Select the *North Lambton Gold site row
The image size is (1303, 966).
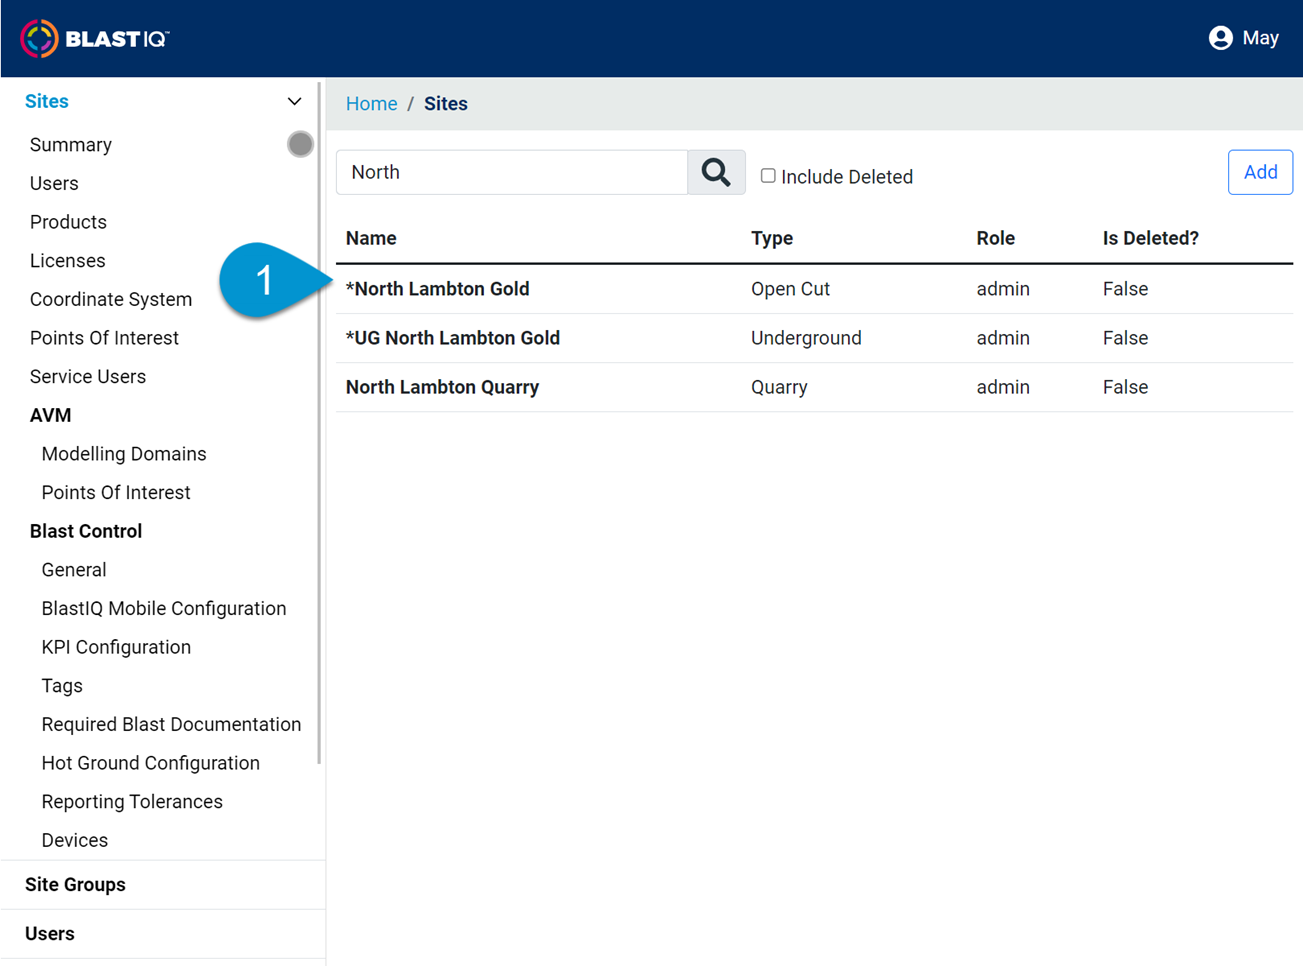pos(814,289)
